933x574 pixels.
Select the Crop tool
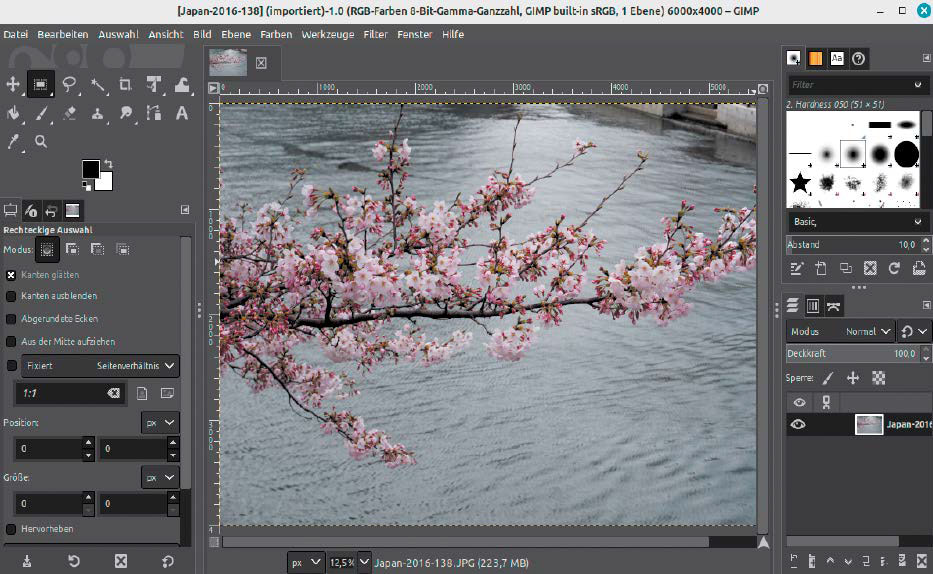[x=125, y=84]
